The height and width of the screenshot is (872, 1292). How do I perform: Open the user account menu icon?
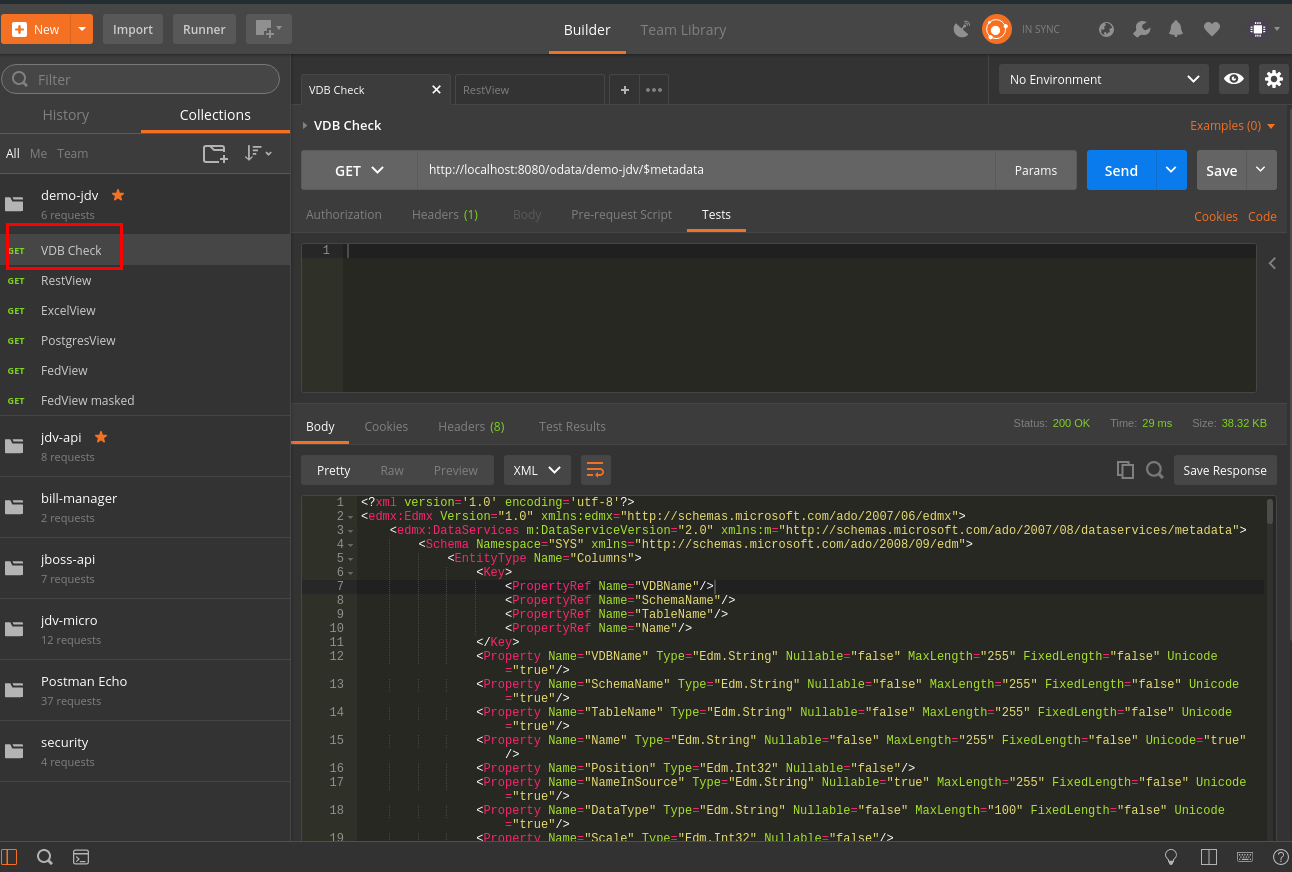tap(1263, 29)
